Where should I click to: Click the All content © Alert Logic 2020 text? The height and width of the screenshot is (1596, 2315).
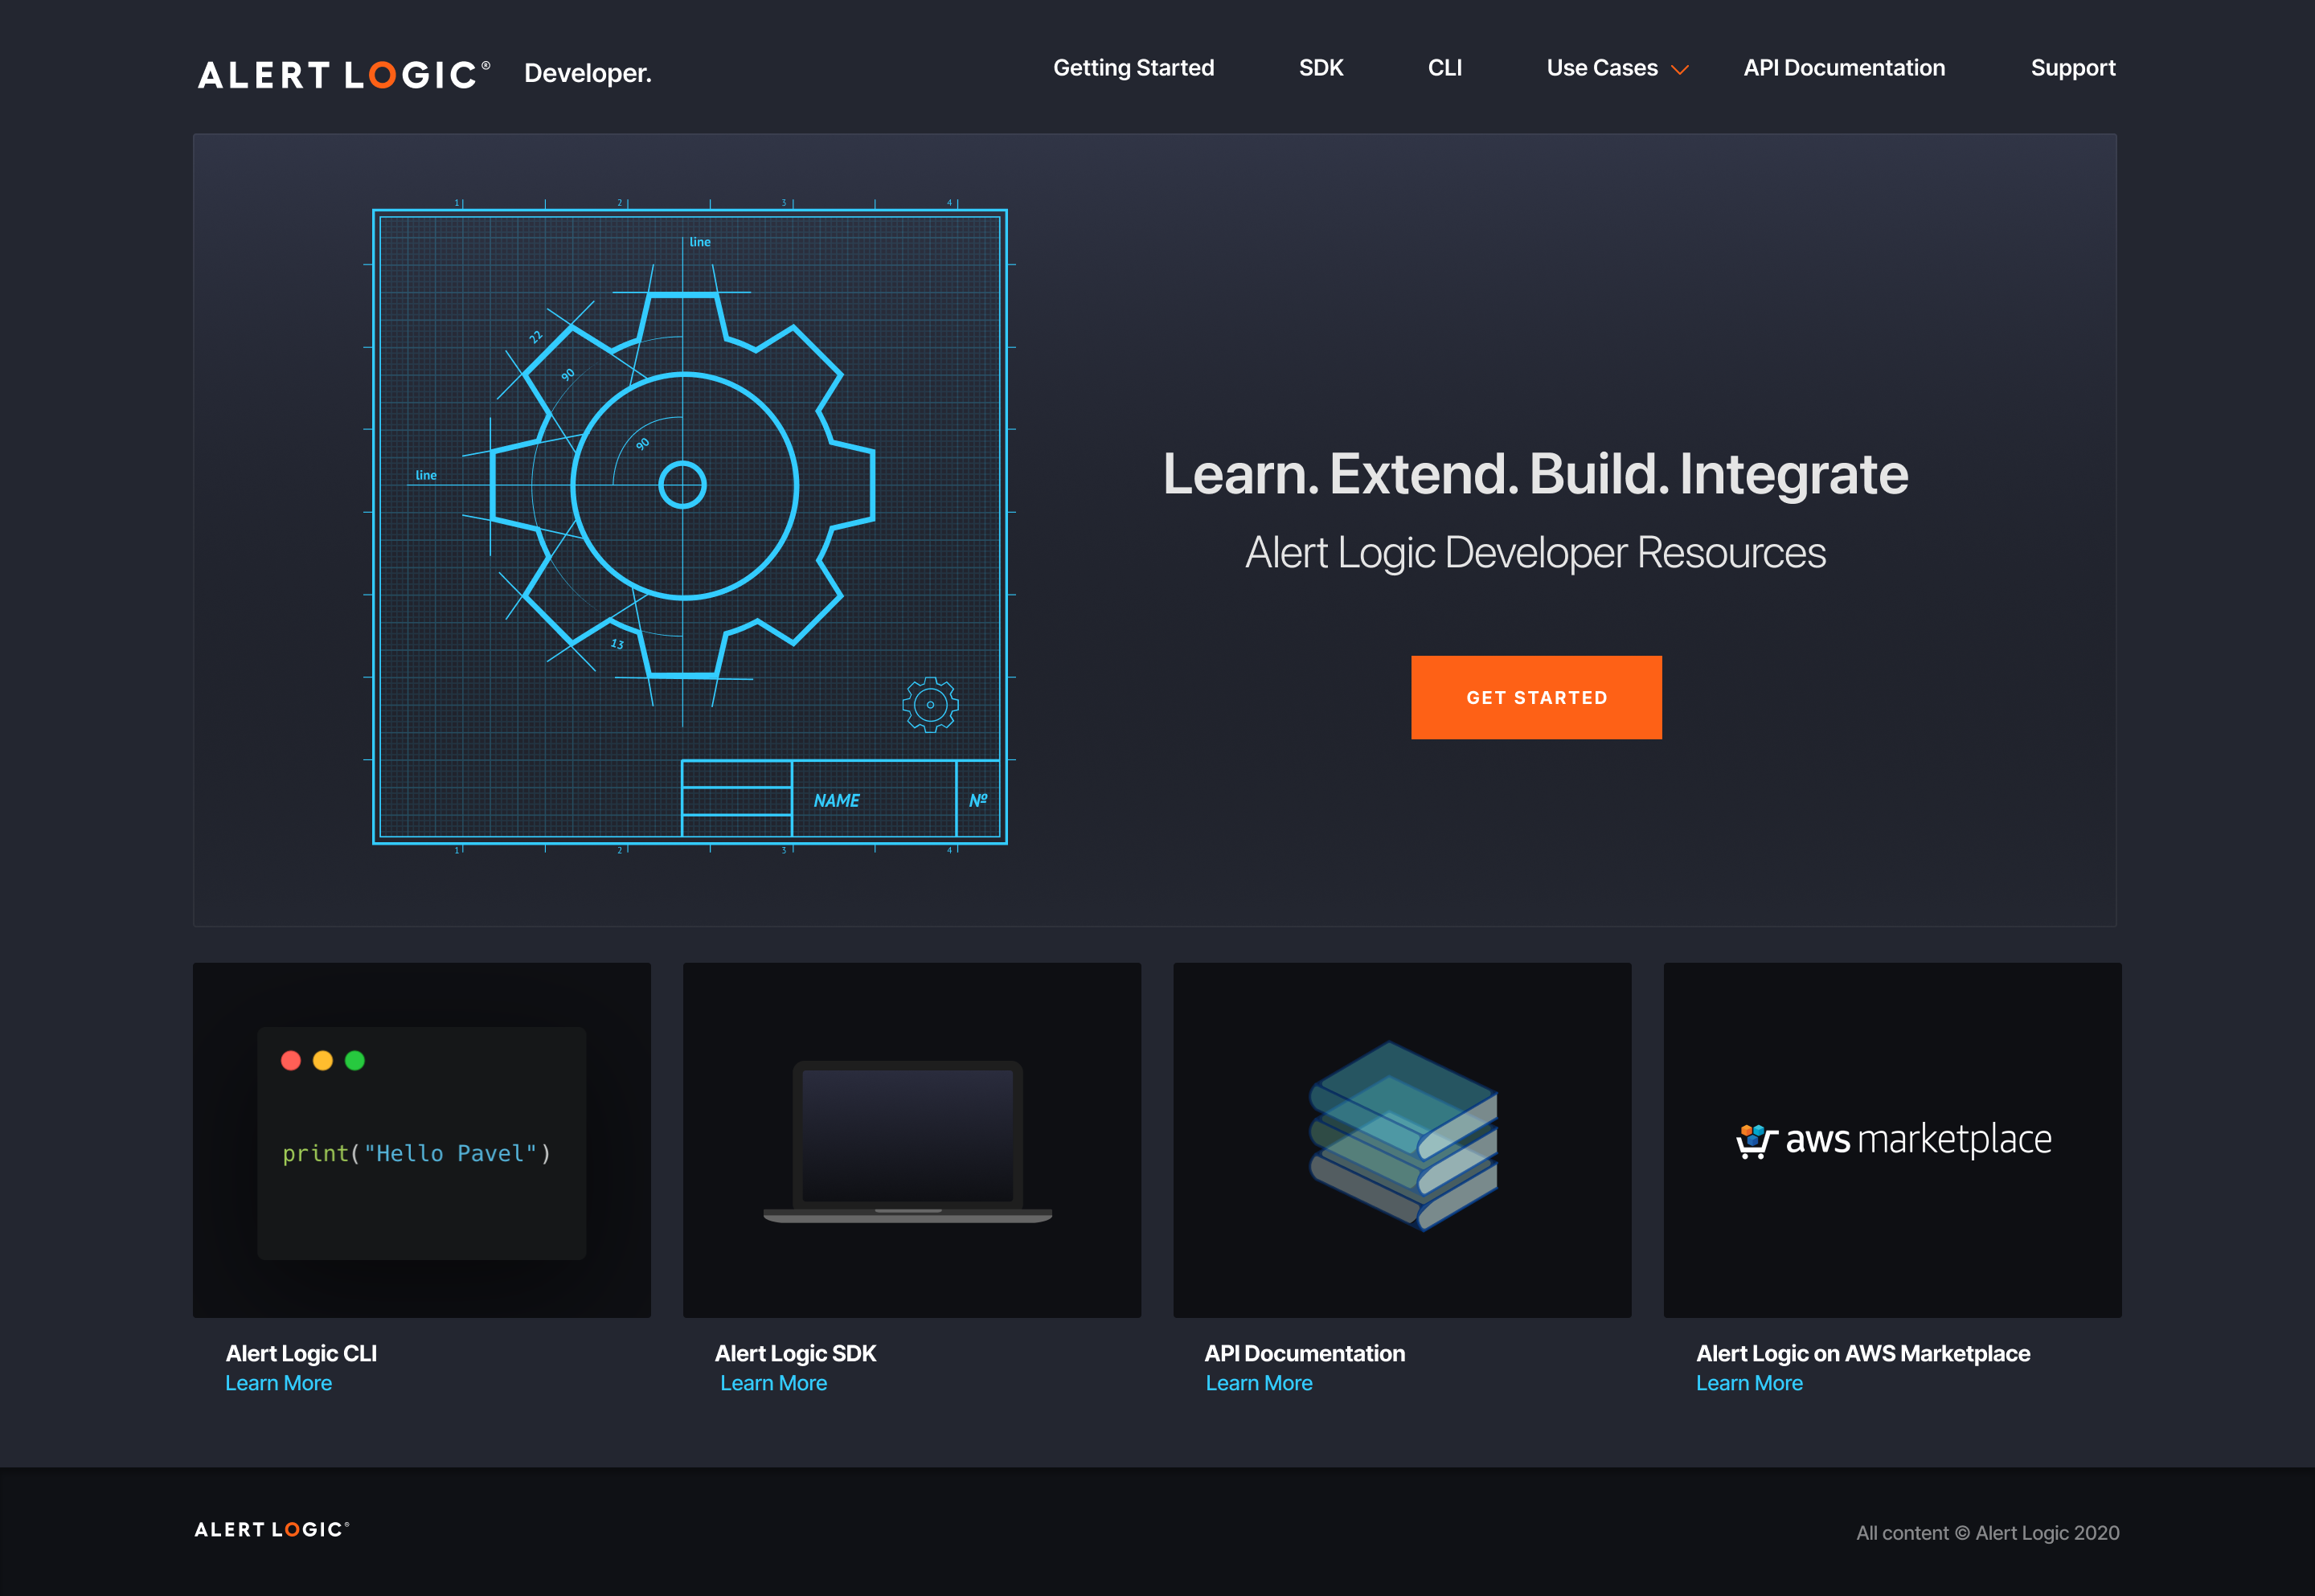(1987, 1532)
